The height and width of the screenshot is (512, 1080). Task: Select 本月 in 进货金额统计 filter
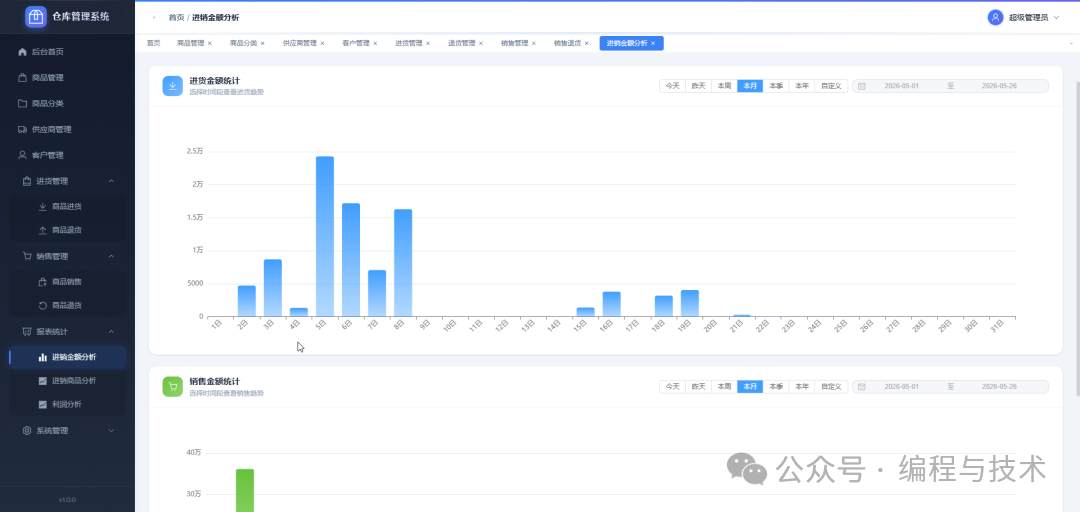coord(750,86)
